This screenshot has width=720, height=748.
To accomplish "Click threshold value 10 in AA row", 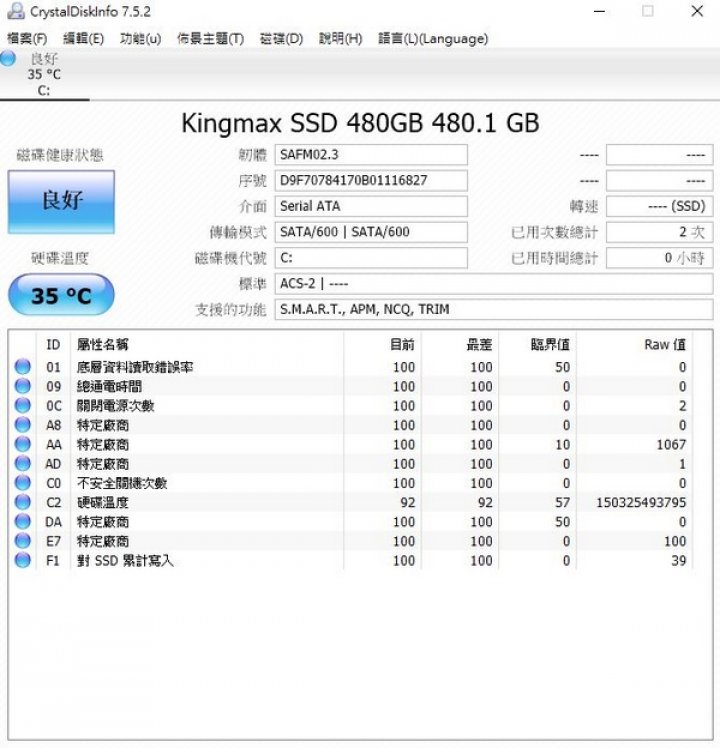I will click(563, 445).
